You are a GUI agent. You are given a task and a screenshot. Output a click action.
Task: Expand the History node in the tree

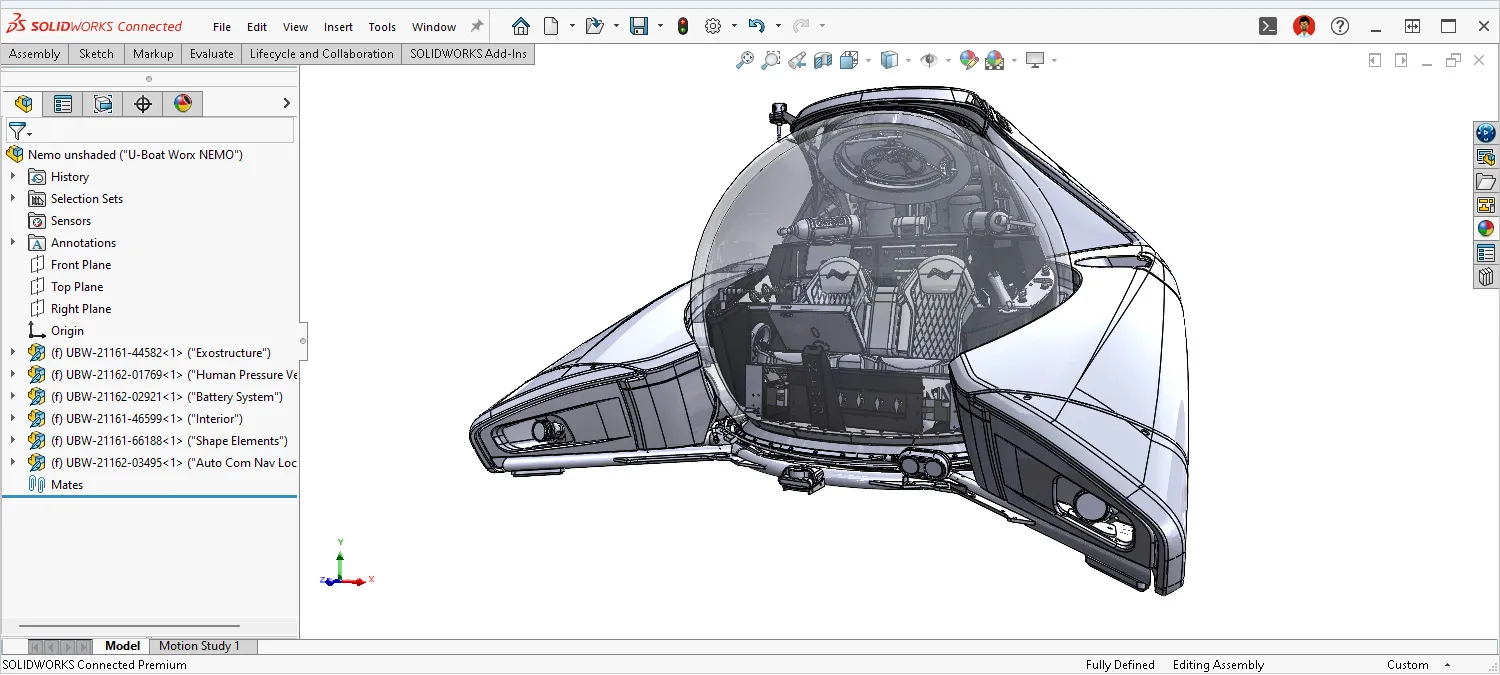click(x=12, y=176)
